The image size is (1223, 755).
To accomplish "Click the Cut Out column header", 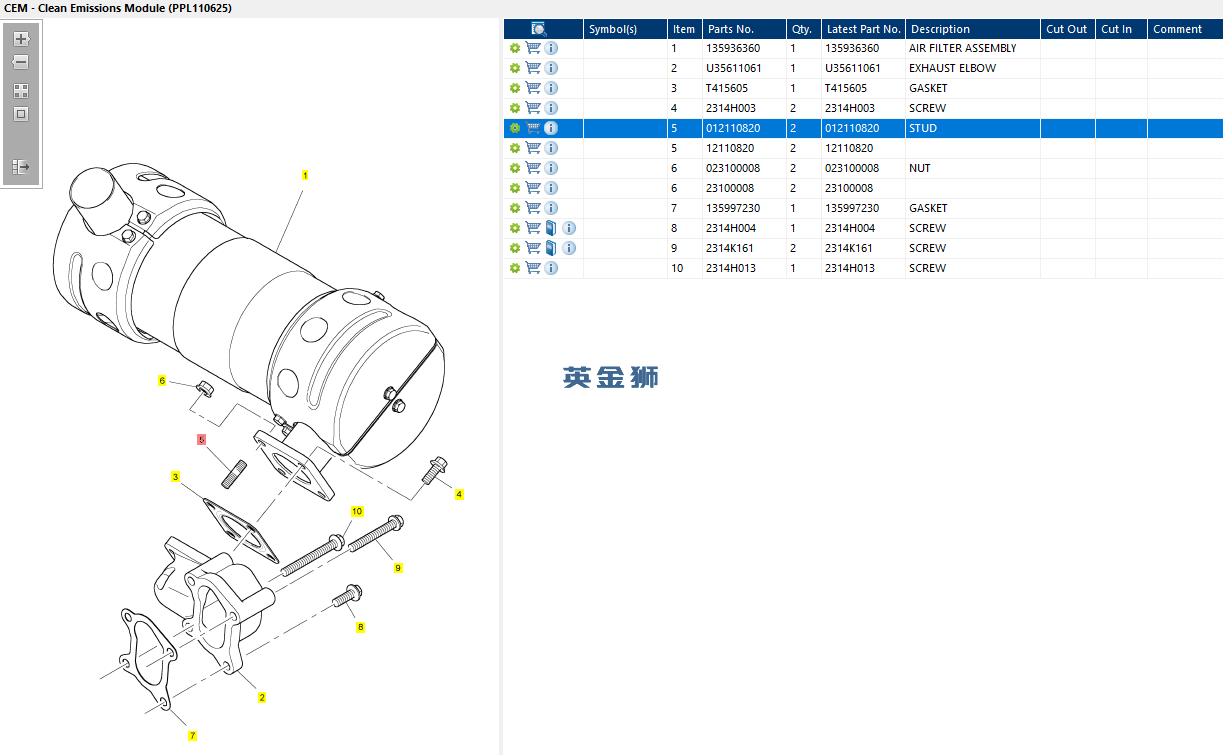I will pyautogui.click(x=1068, y=29).
